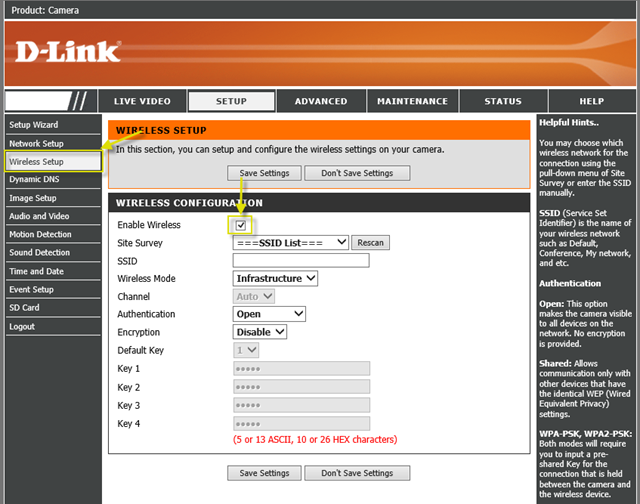Screen dimensions: 640x504
Task: Click the SSID text field
Action: pyautogui.click(x=300, y=260)
